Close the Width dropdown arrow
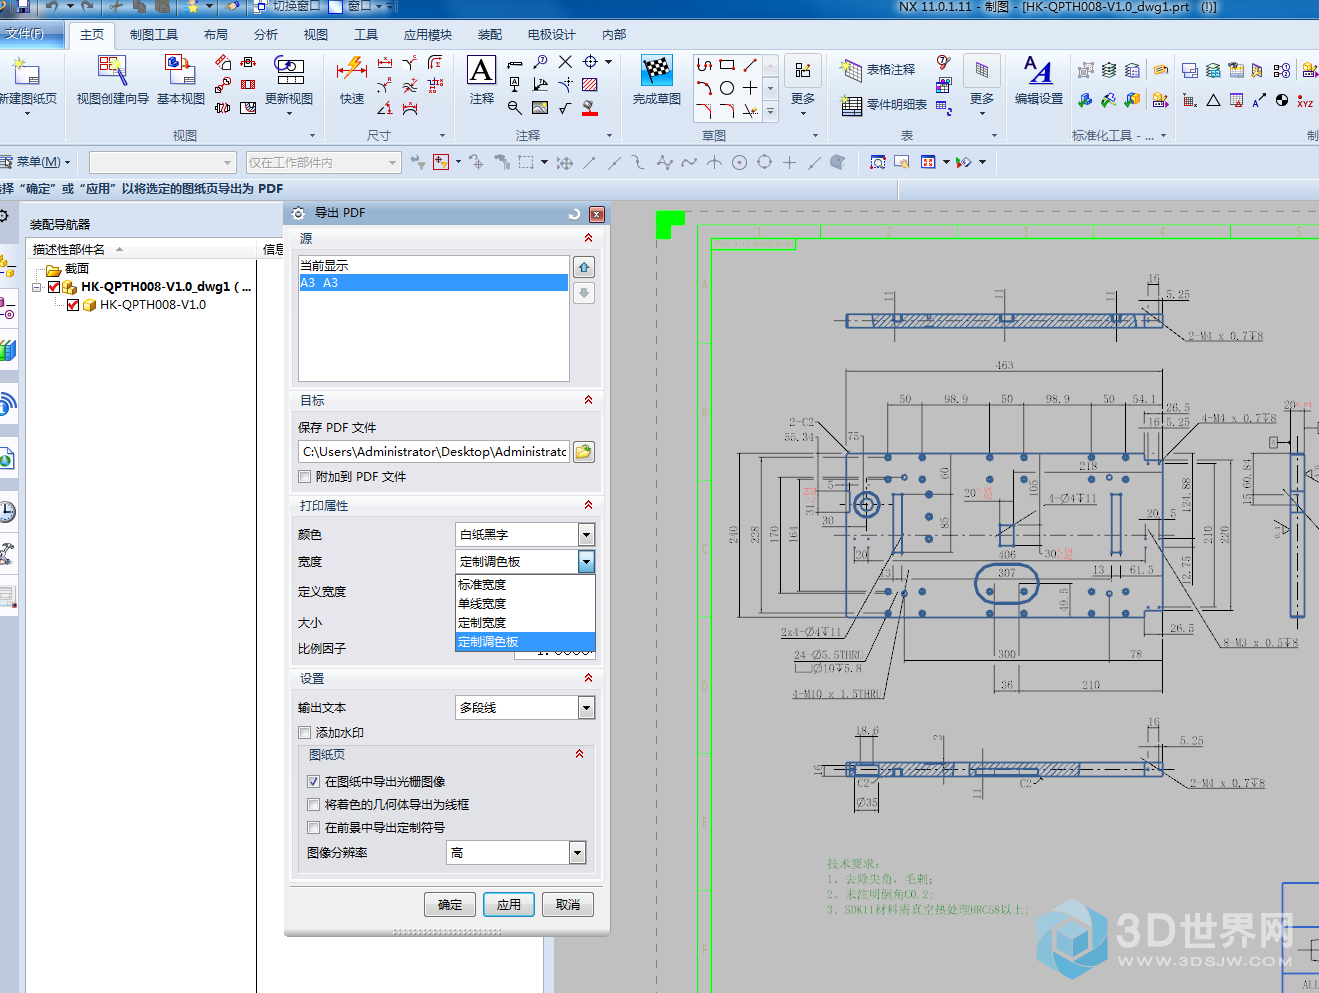This screenshot has width=1319, height=993. [586, 562]
